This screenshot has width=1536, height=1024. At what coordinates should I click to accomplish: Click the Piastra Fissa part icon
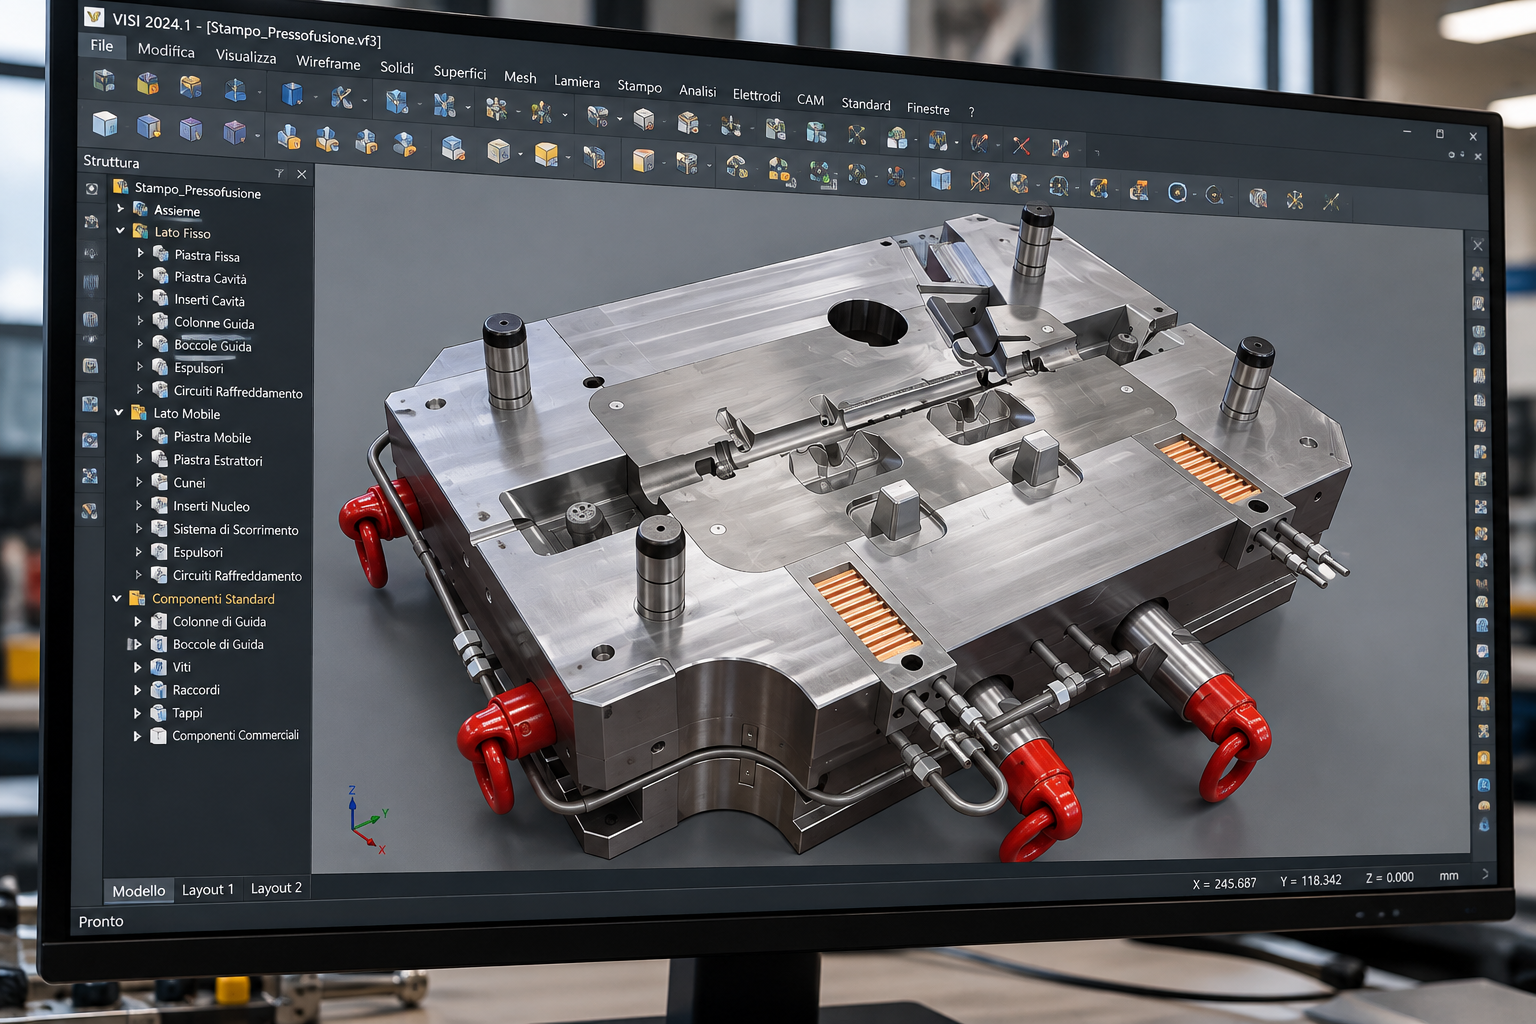tap(160, 254)
